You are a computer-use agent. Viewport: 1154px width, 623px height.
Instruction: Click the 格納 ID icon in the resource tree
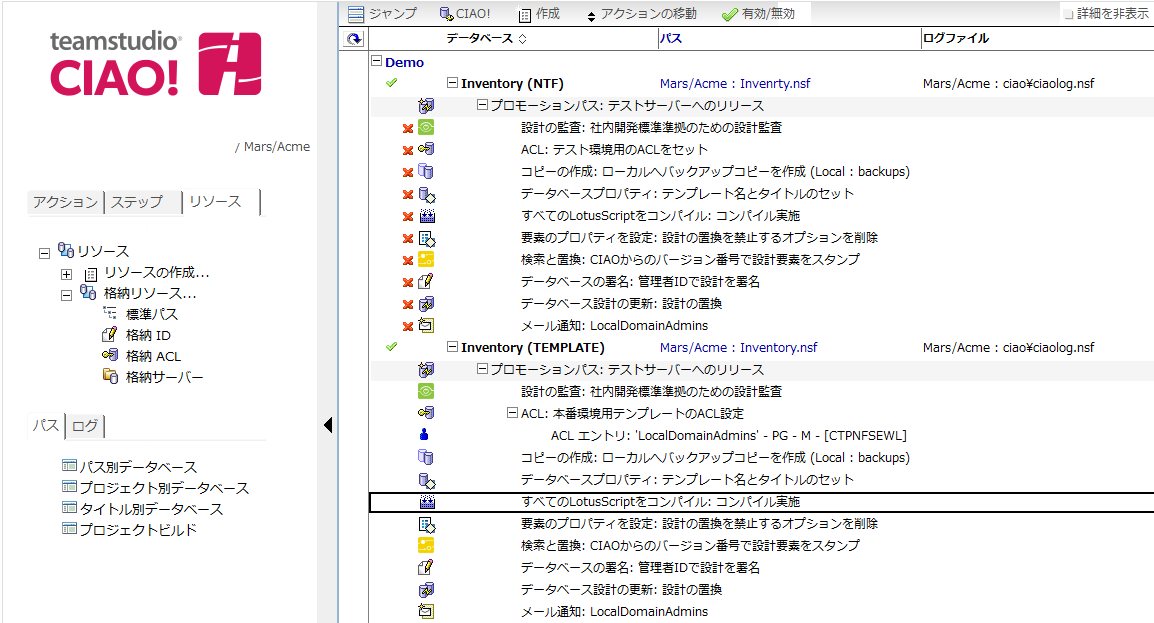coord(110,335)
